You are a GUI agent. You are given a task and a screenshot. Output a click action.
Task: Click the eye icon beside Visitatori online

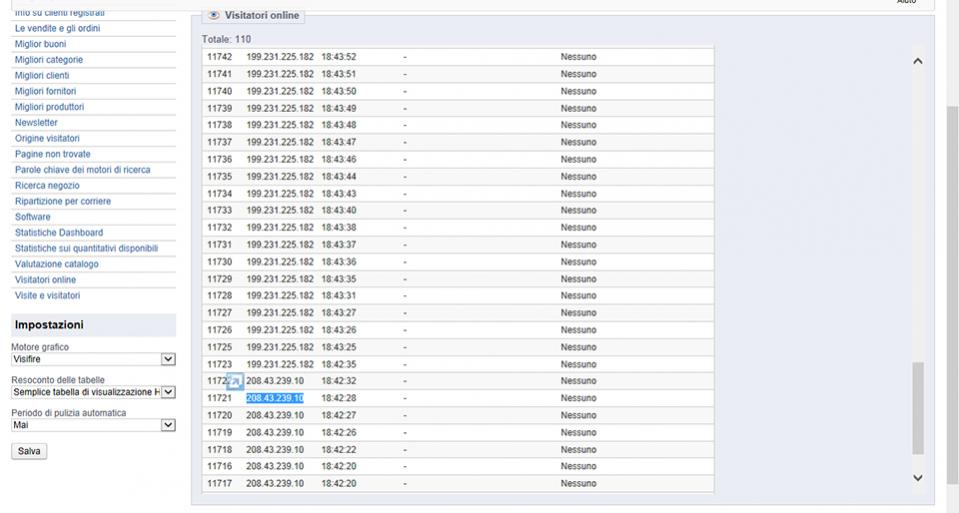[214, 16]
